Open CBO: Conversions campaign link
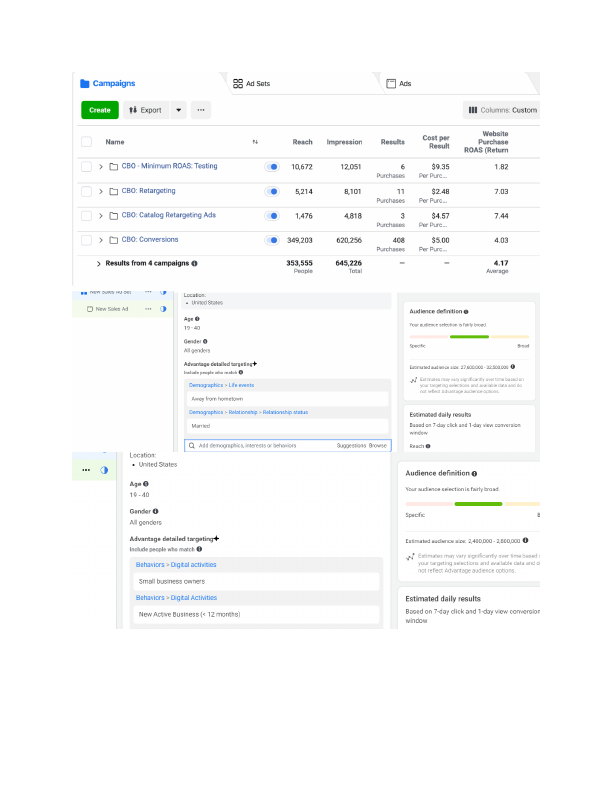This screenshot has height=792, width=612. point(150,239)
